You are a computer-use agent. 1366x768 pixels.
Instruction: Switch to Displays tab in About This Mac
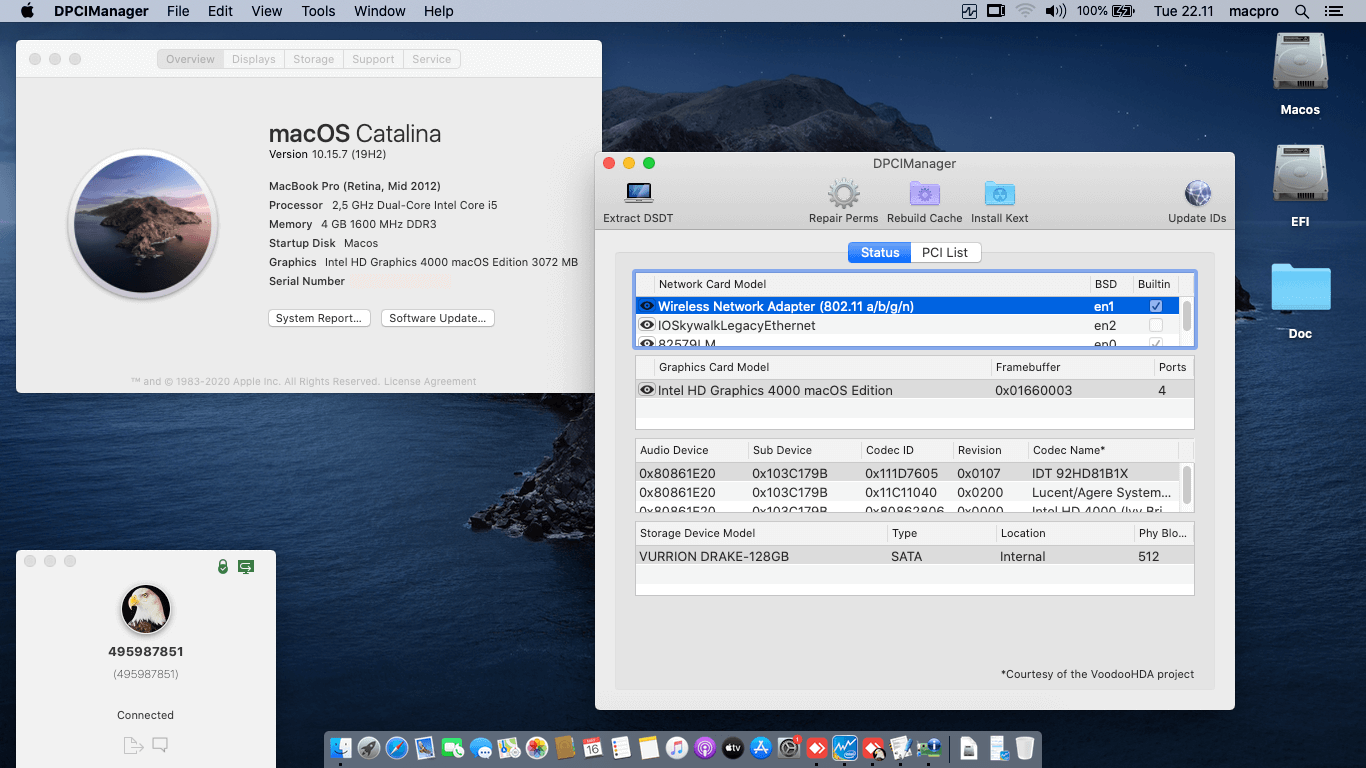[x=254, y=59]
